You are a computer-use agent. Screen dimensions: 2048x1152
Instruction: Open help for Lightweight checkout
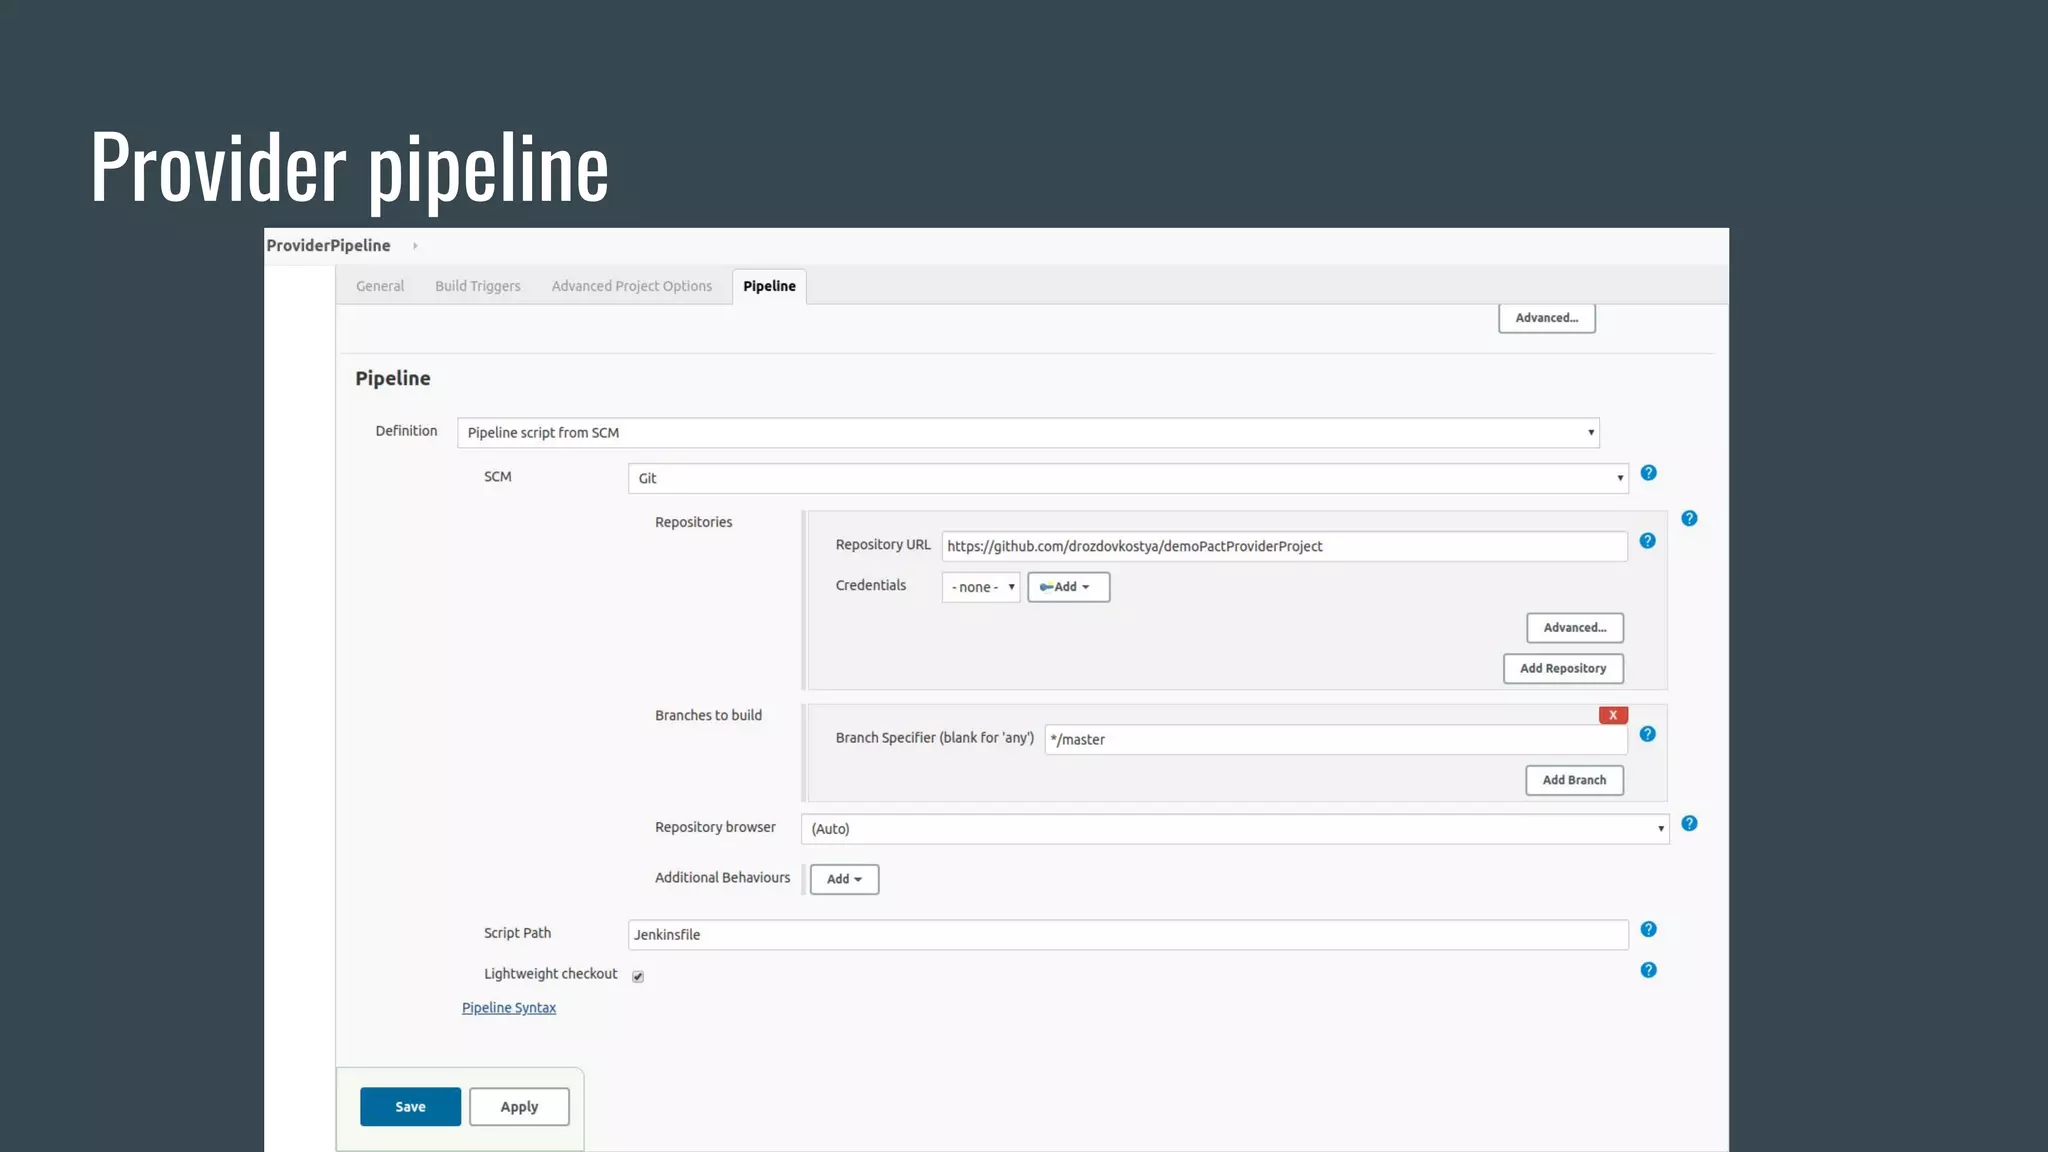click(1649, 970)
